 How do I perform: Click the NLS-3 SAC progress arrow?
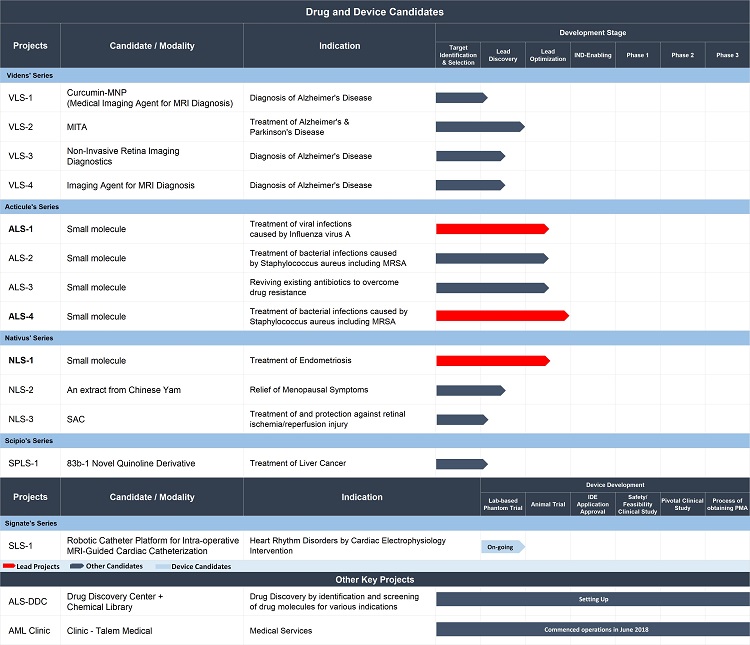click(462, 420)
